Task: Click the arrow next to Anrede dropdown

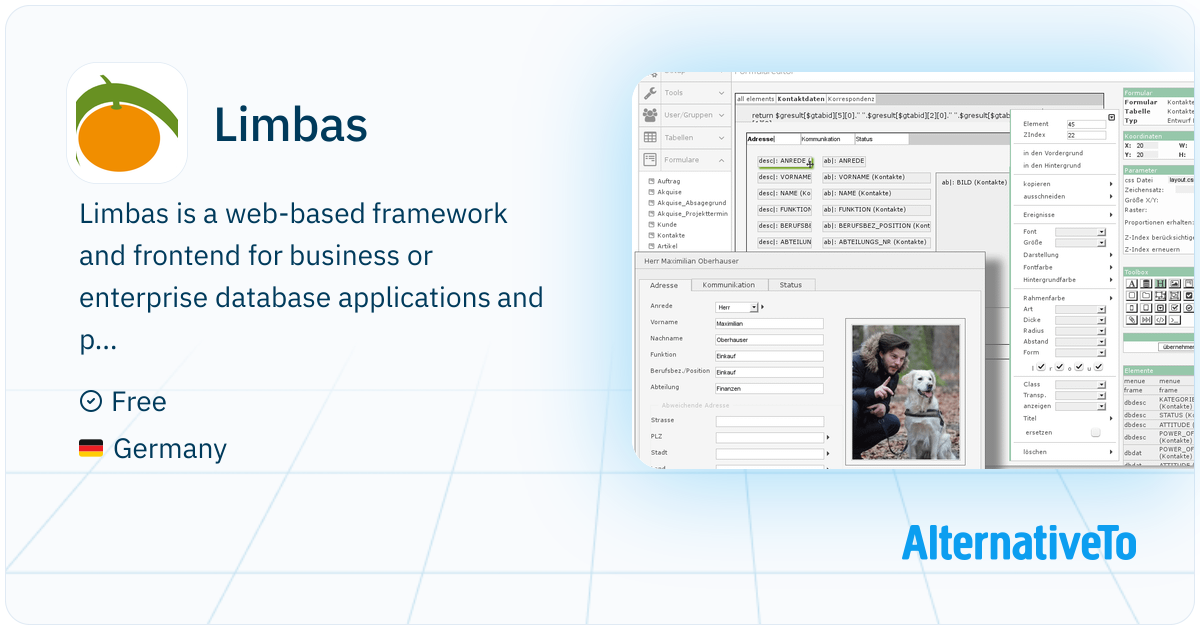Action: [762, 307]
